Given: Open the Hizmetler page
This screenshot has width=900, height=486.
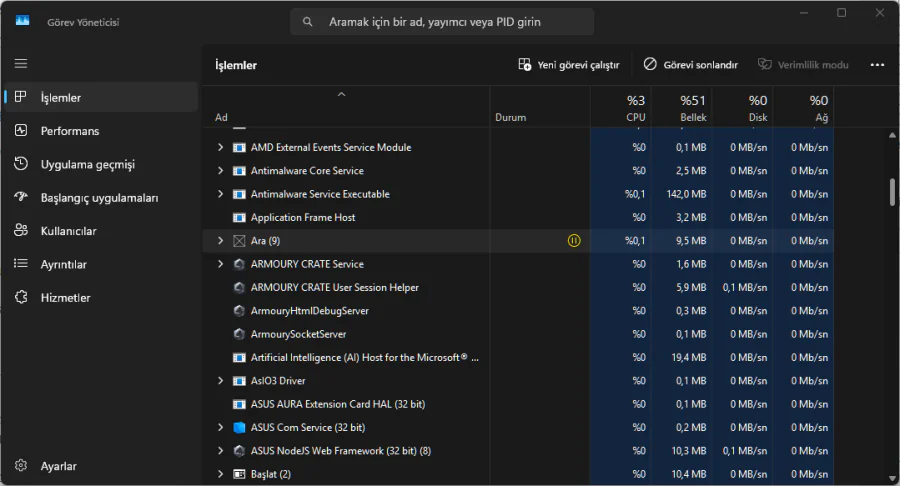Looking at the screenshot, I should pyautogui.click(x=101, y=297).
